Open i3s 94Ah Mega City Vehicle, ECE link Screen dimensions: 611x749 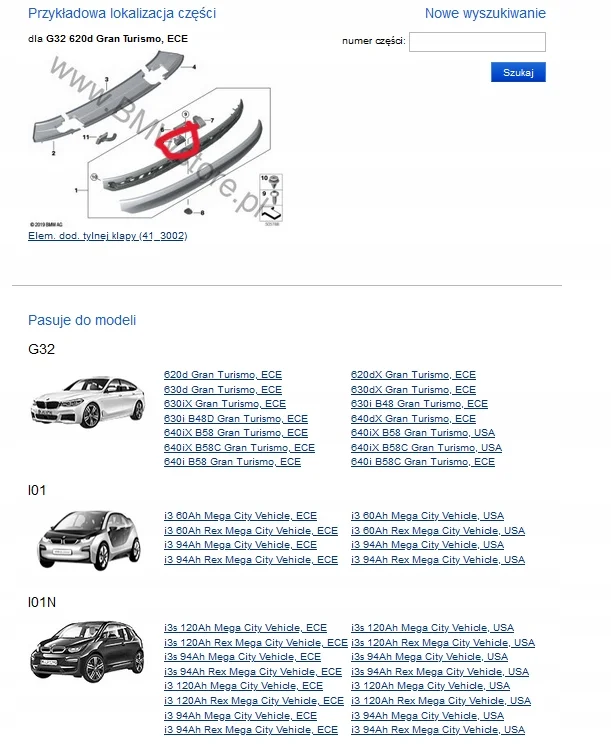click(242, 657)
